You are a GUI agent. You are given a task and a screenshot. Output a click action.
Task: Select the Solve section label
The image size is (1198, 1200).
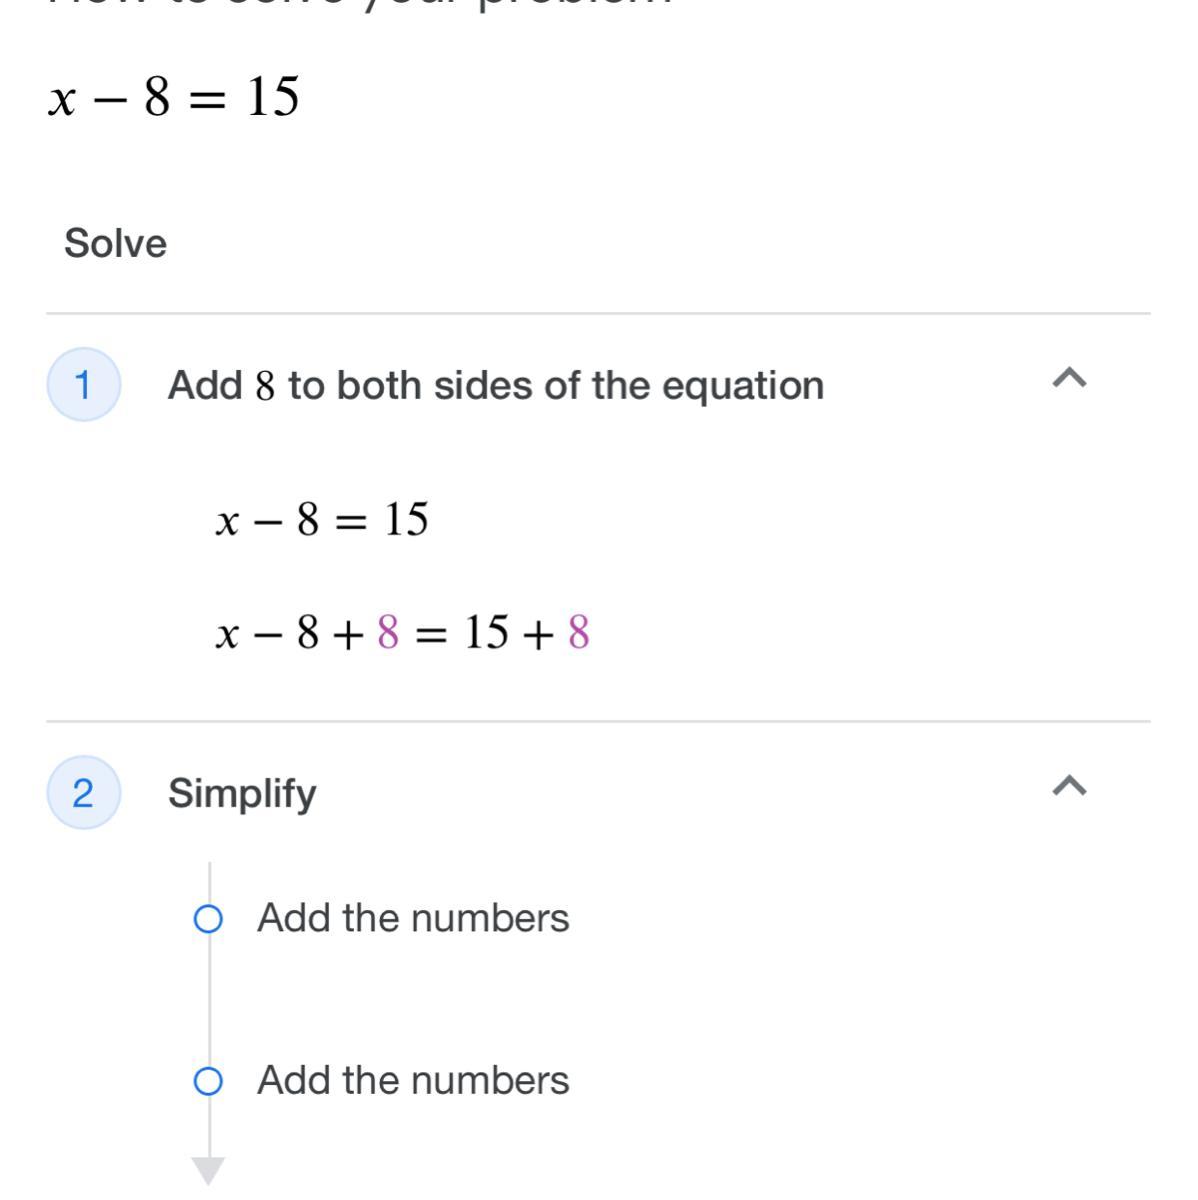pyautogui.click(x=115, y=243)
